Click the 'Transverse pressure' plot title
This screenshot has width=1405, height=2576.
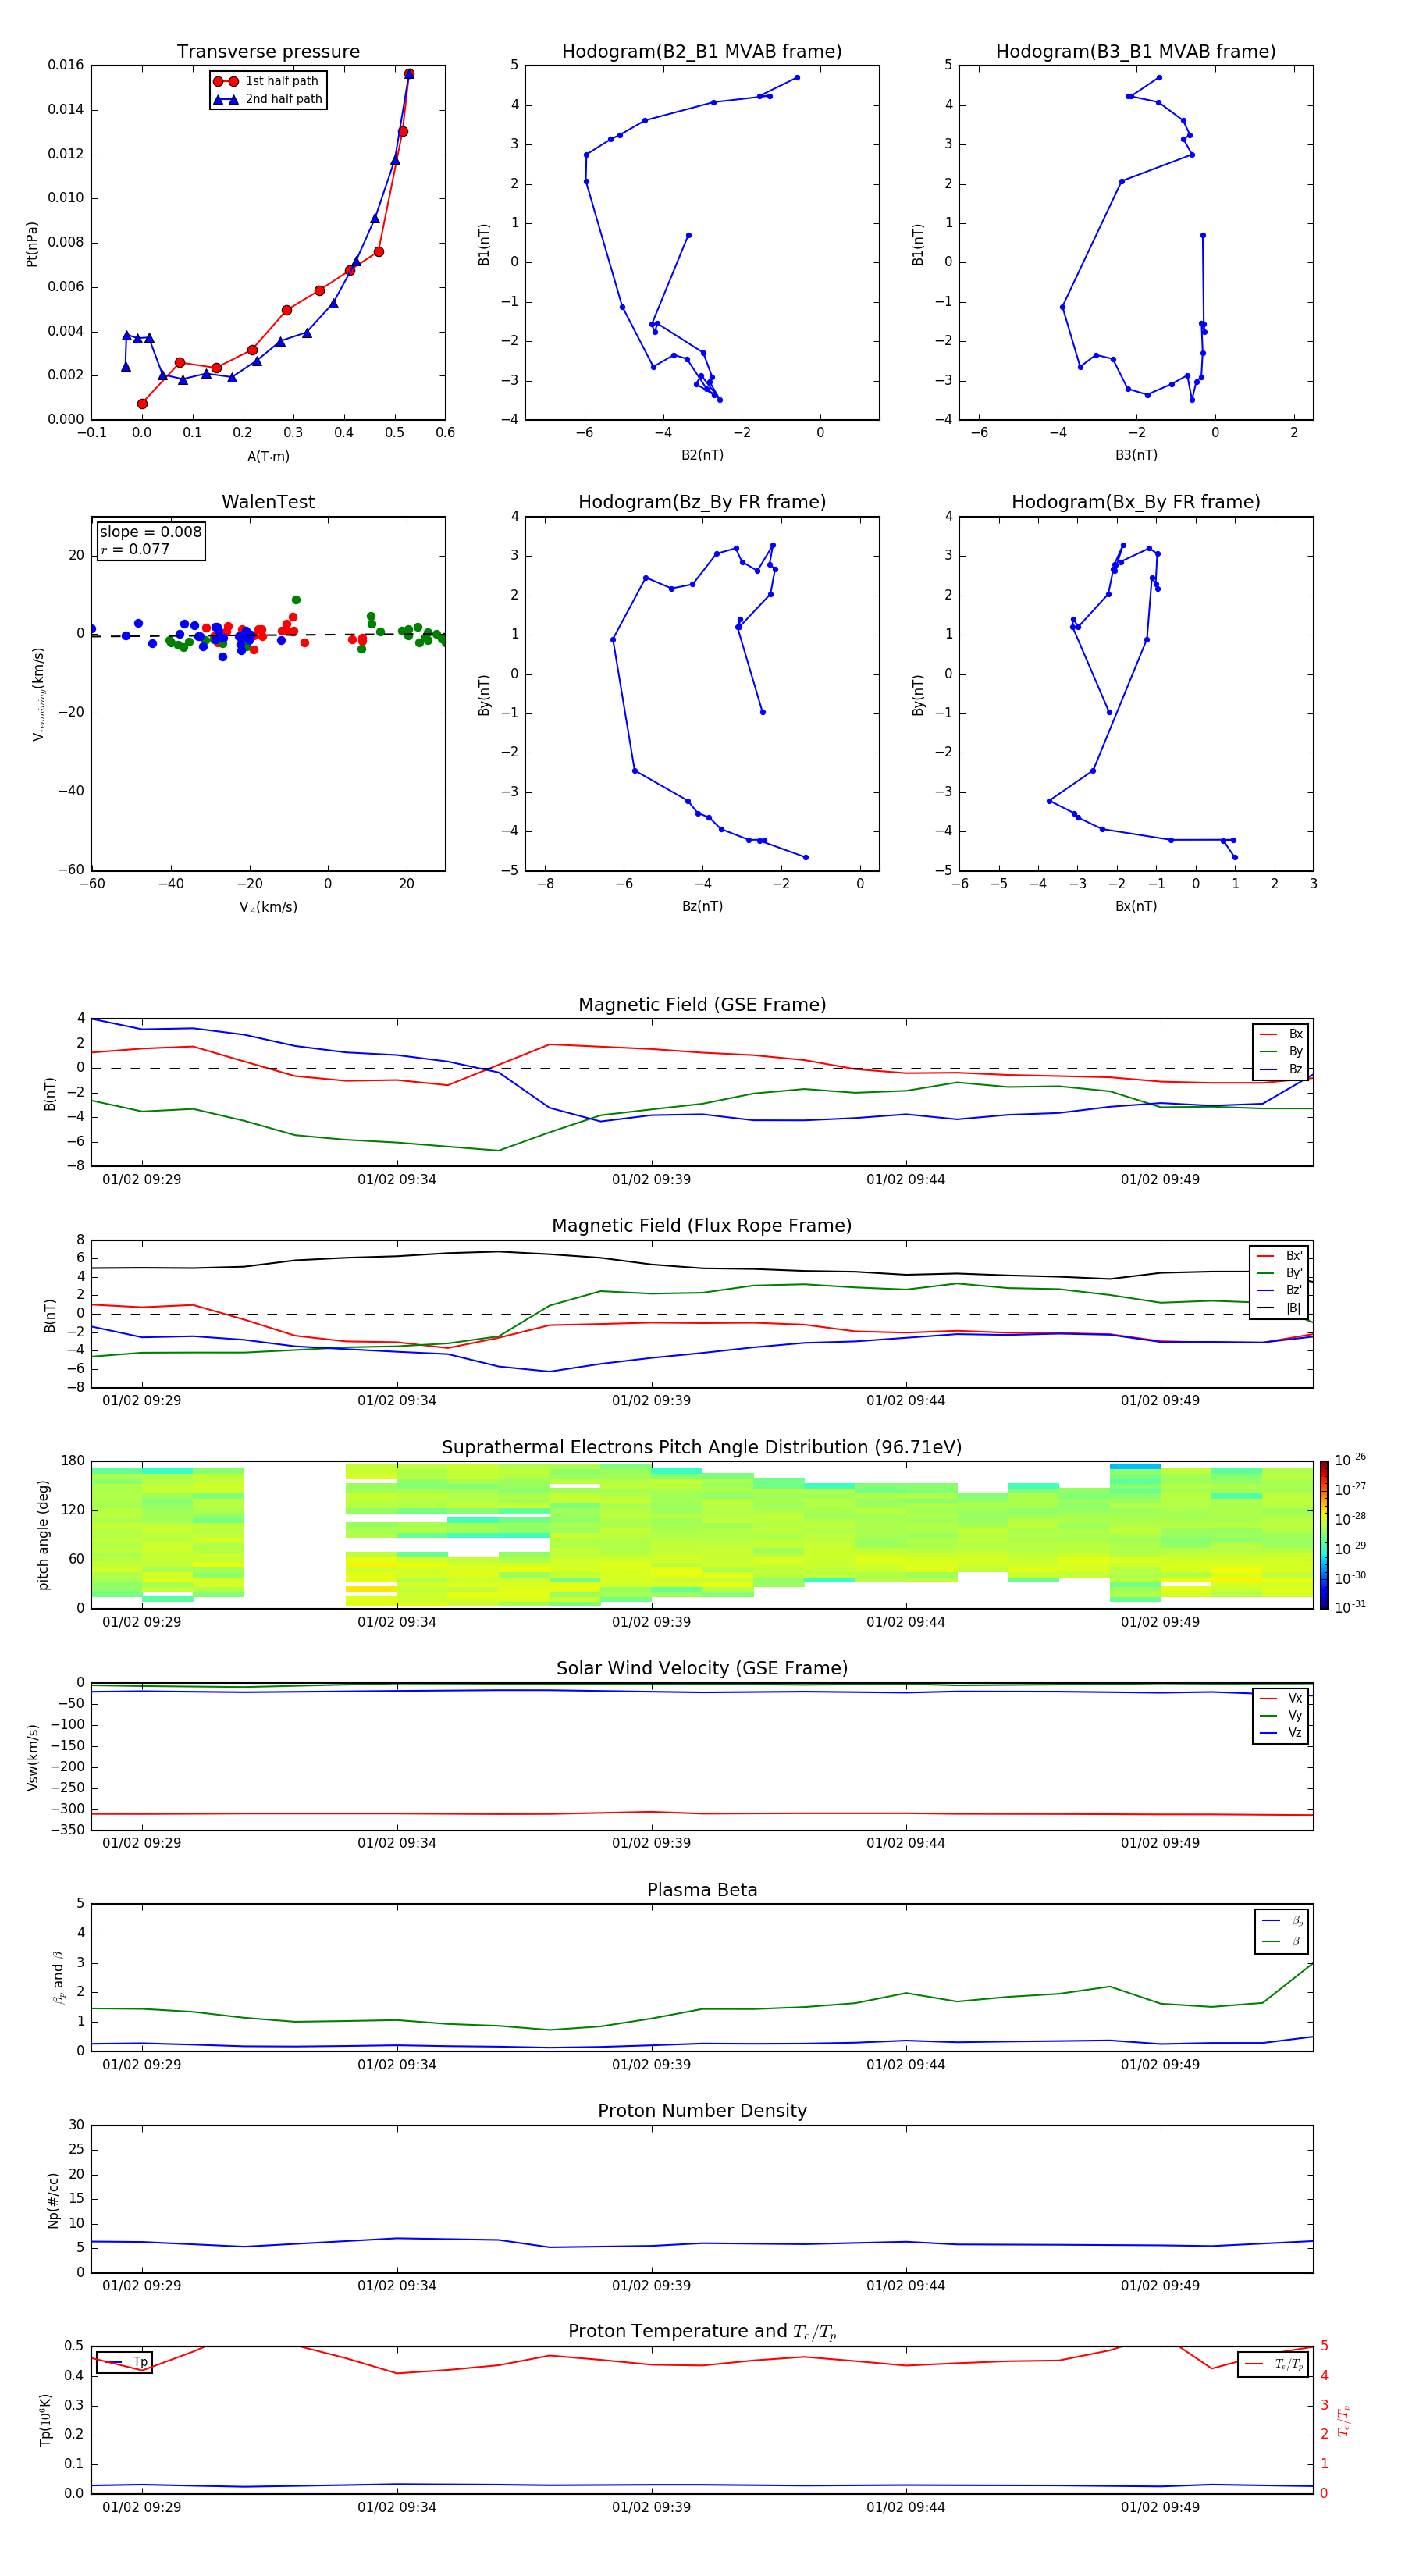click(x=268, y=52)
